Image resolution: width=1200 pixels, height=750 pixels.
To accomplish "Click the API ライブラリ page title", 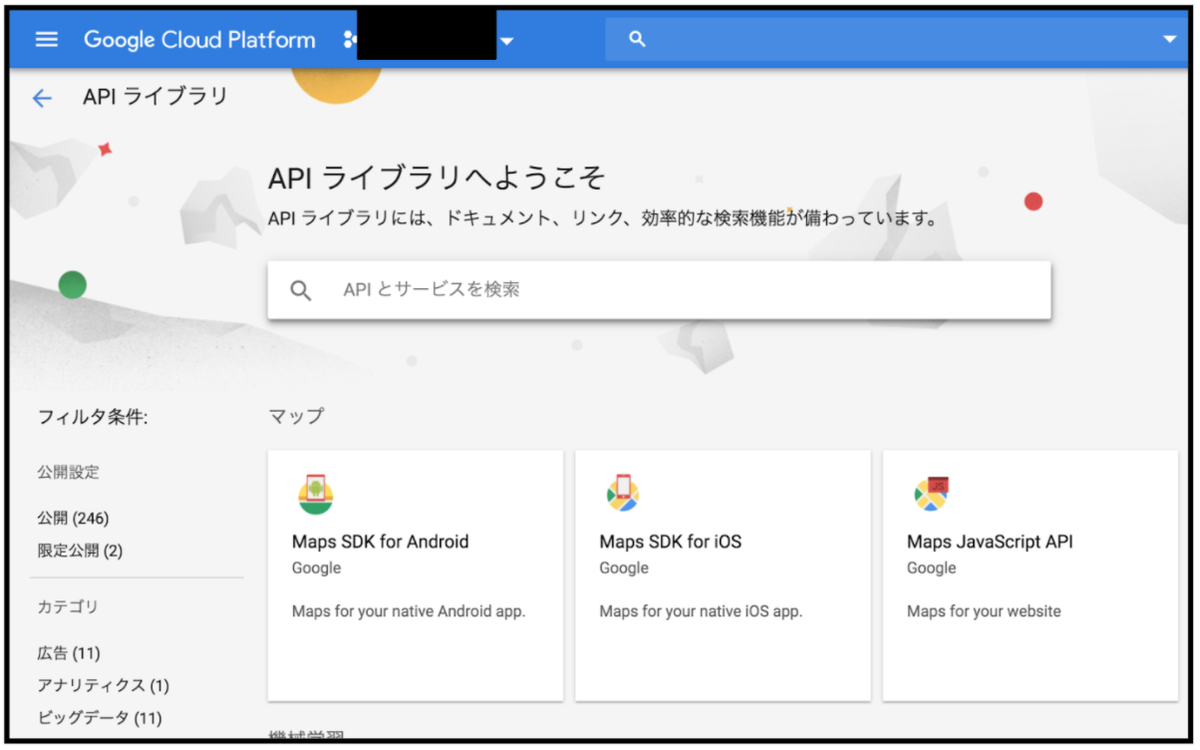I will pyautogui.click(x=155, y=97).
